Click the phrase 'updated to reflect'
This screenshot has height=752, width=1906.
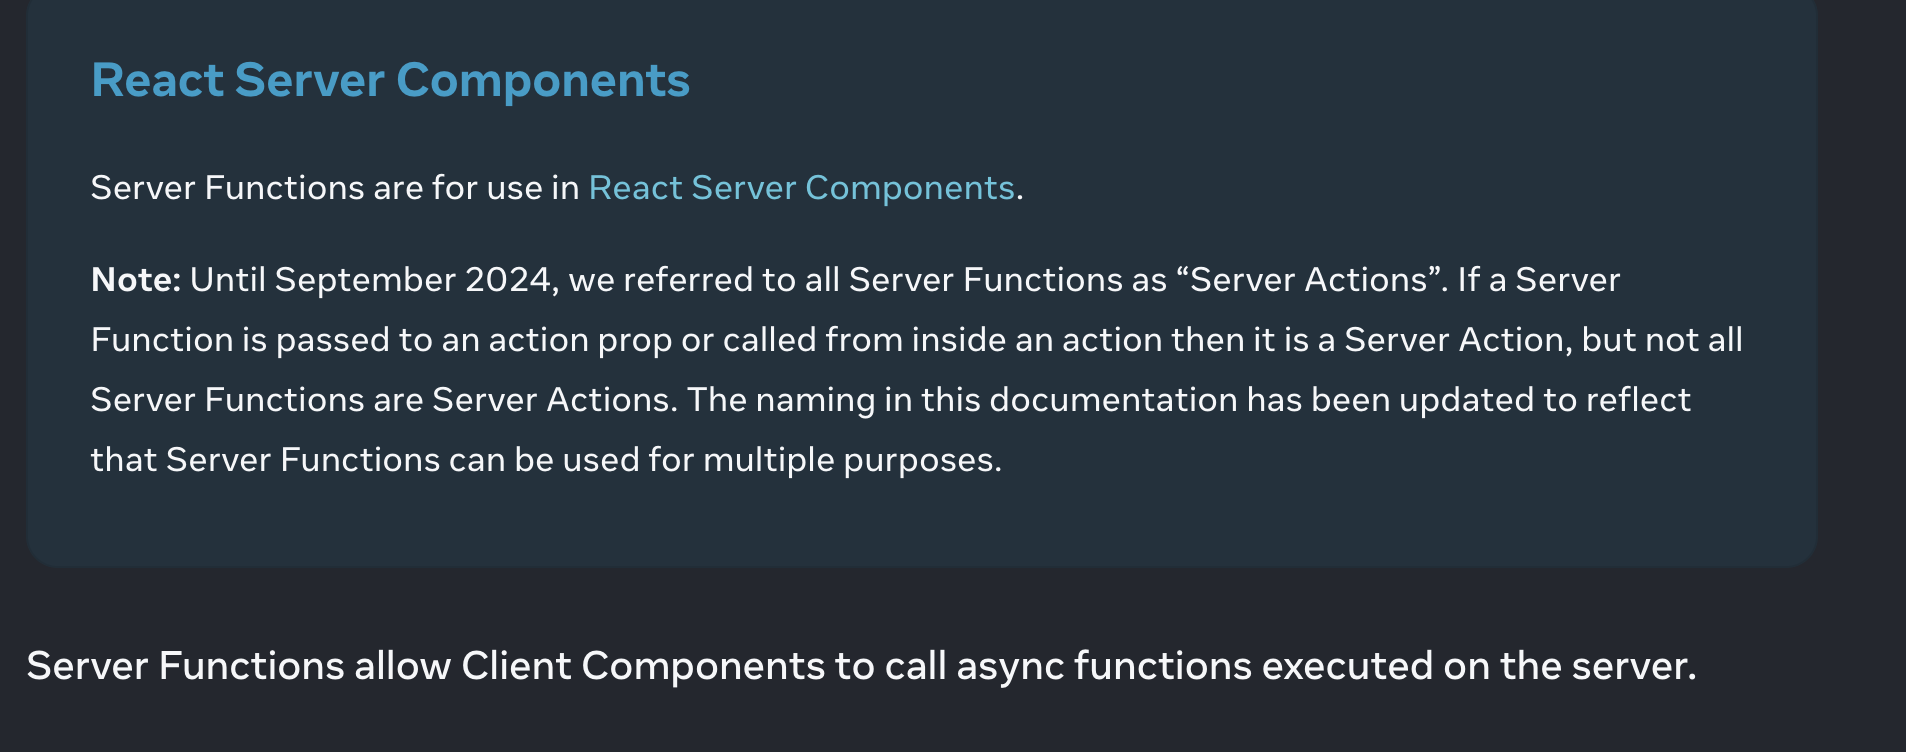(1544, 401)
